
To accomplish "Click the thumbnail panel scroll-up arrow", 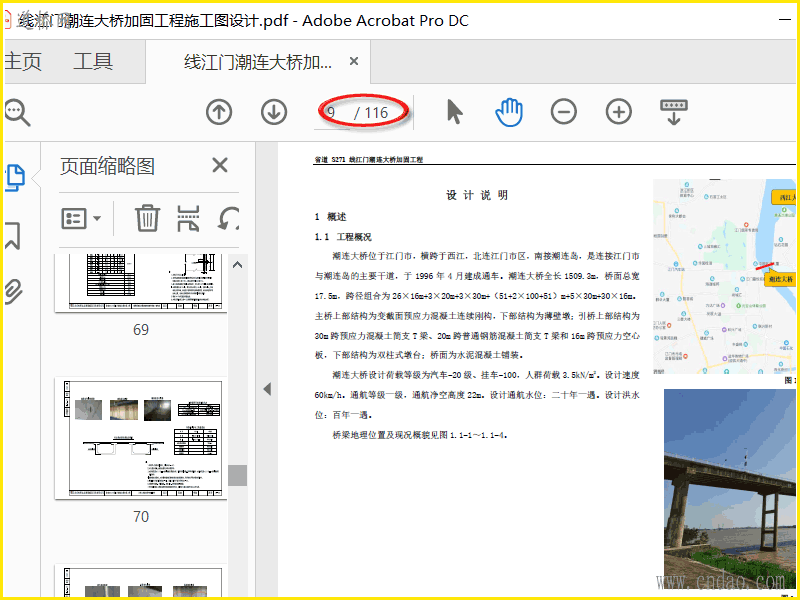I will [x=237, y=265].
